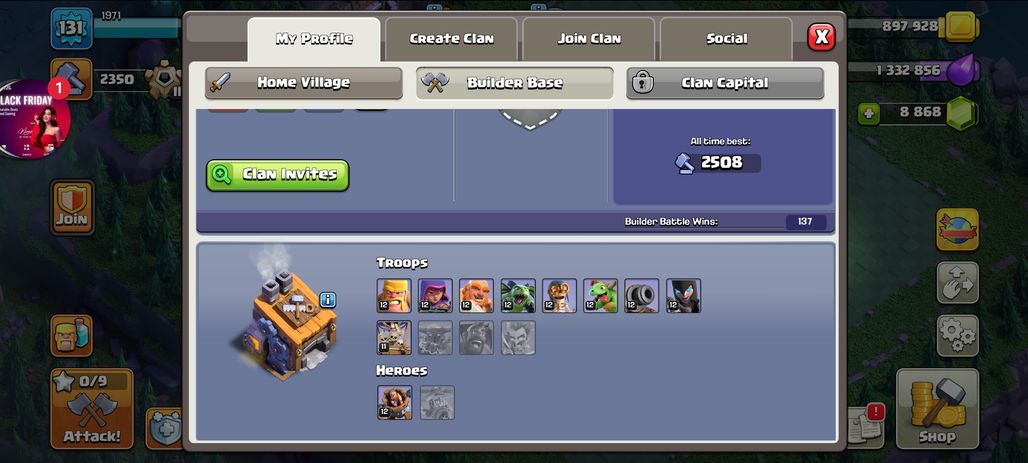1028x463 pixels.
Task: Switch to the Create Clan tab
Action: [x=452, y=39]
